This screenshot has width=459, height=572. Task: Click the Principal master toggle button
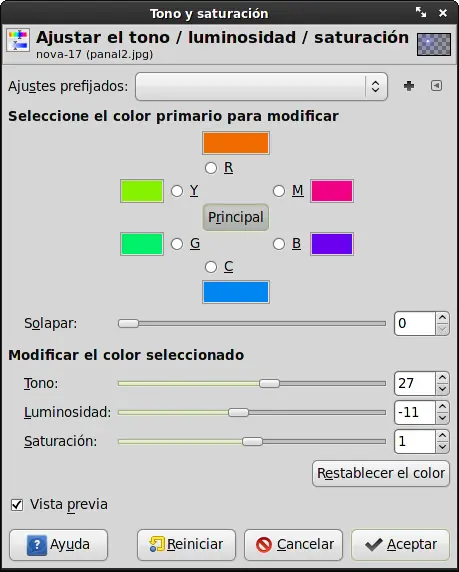(236, 217)
